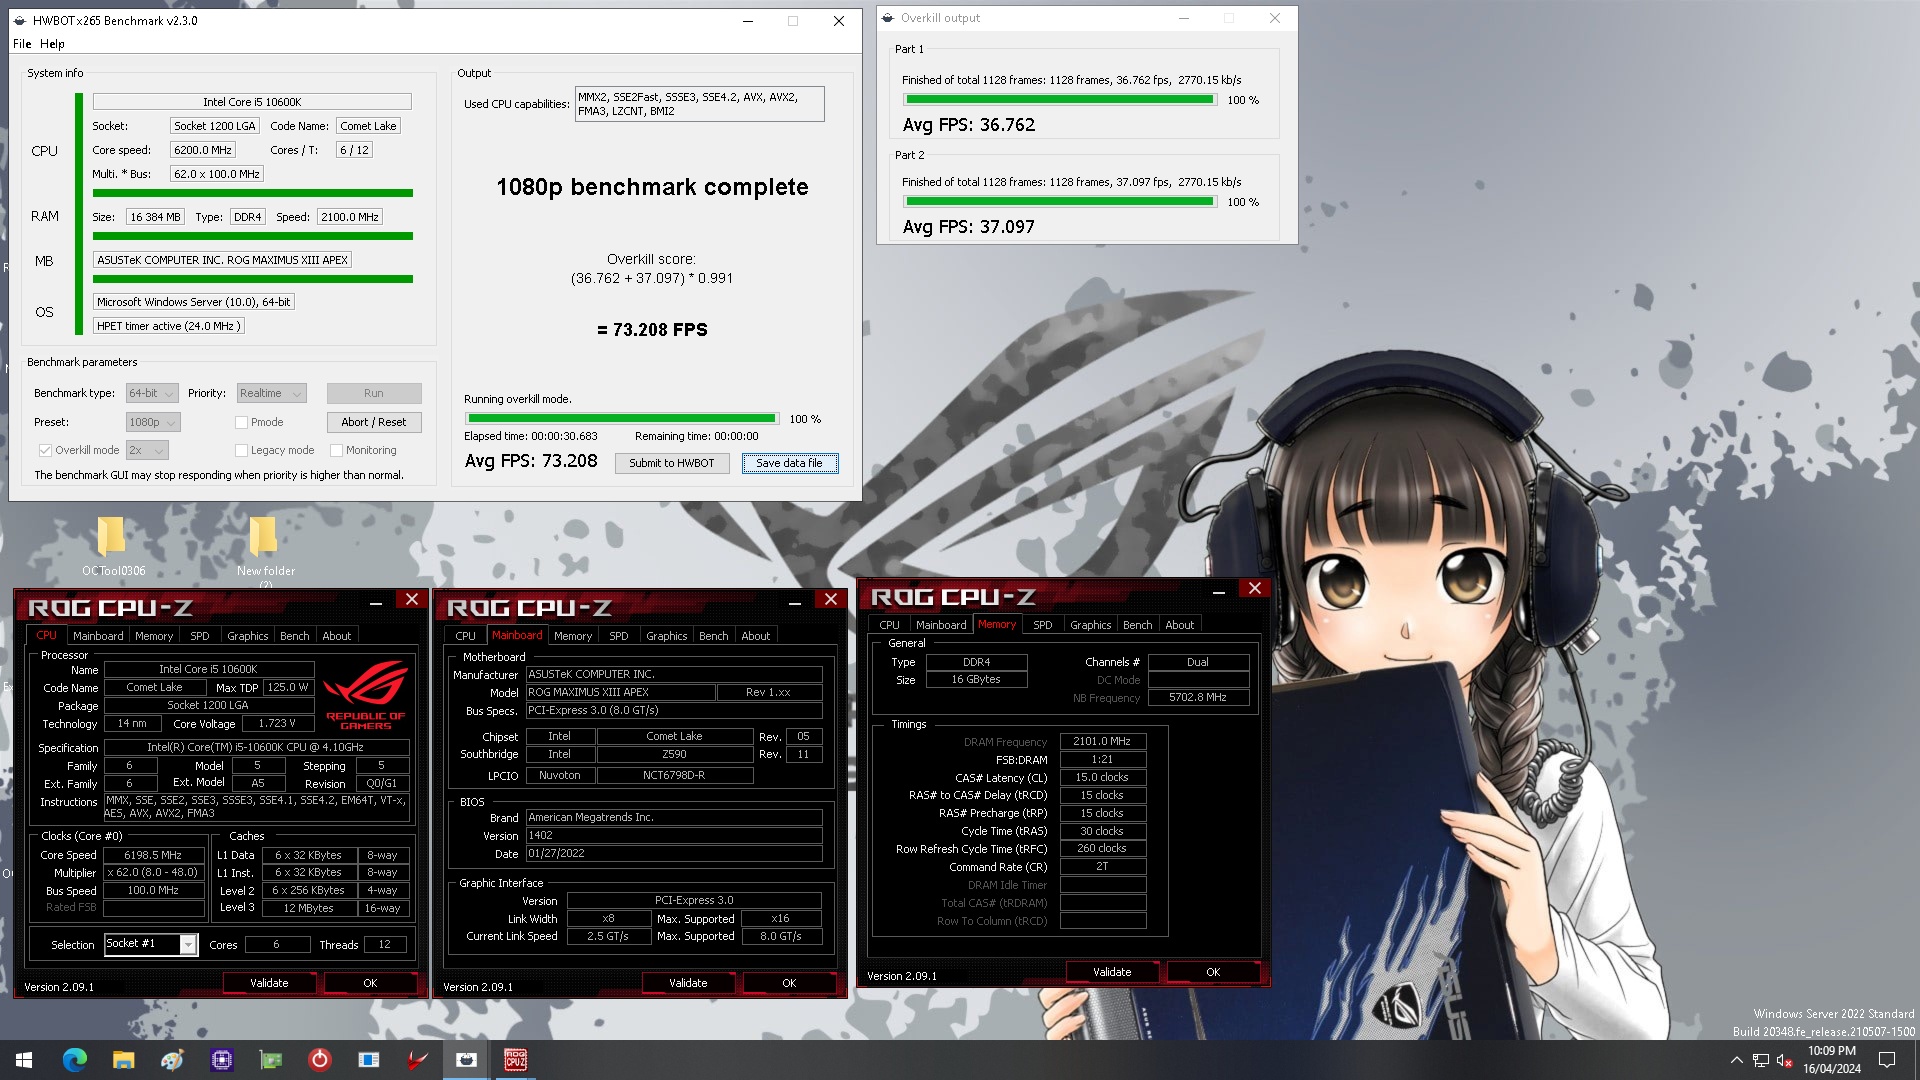
Task: Open the Priority Realtime dropdown
Action: 270,394
